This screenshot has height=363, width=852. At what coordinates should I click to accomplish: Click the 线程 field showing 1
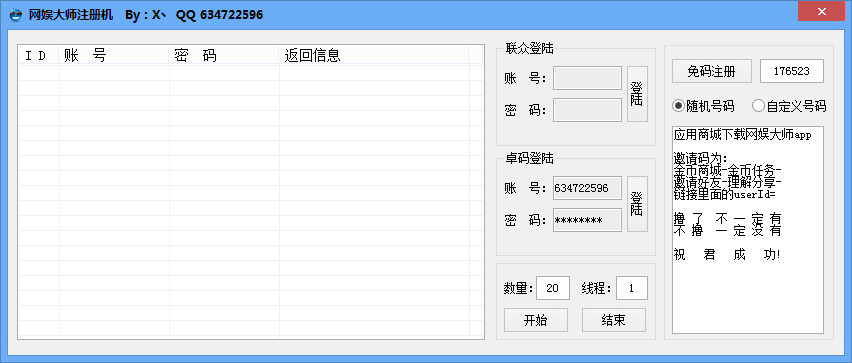click(631, 288)
